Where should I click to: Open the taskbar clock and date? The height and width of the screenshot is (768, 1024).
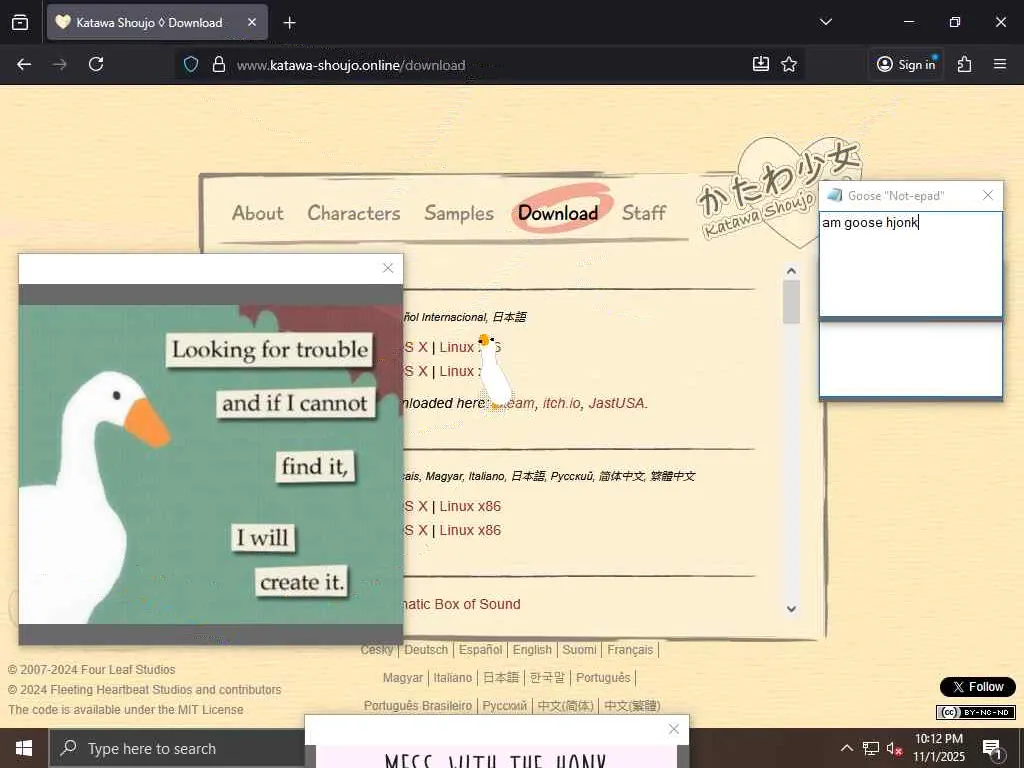click(x=938, y=748)
